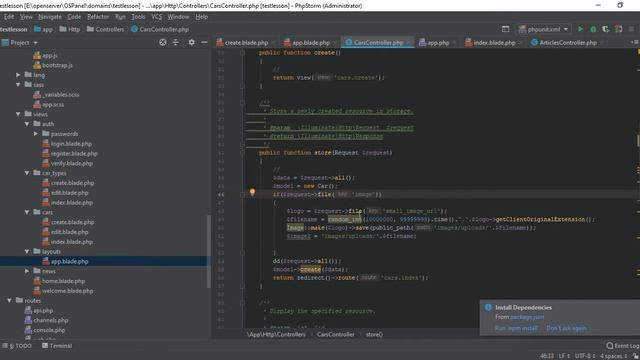Locate the open file with the Project panel target icon
Viewport: 640px width, 360px height.
pos(162,42)
